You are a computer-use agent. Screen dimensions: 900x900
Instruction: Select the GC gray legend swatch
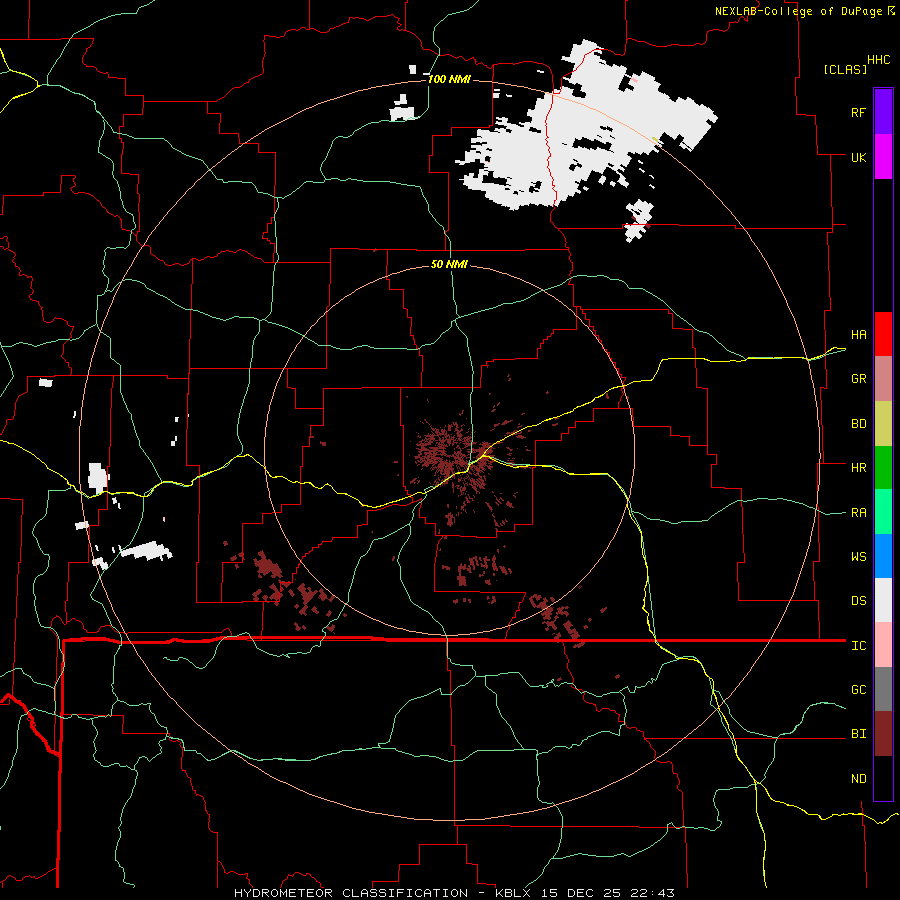pyautogui.click(x=883, y=689)
